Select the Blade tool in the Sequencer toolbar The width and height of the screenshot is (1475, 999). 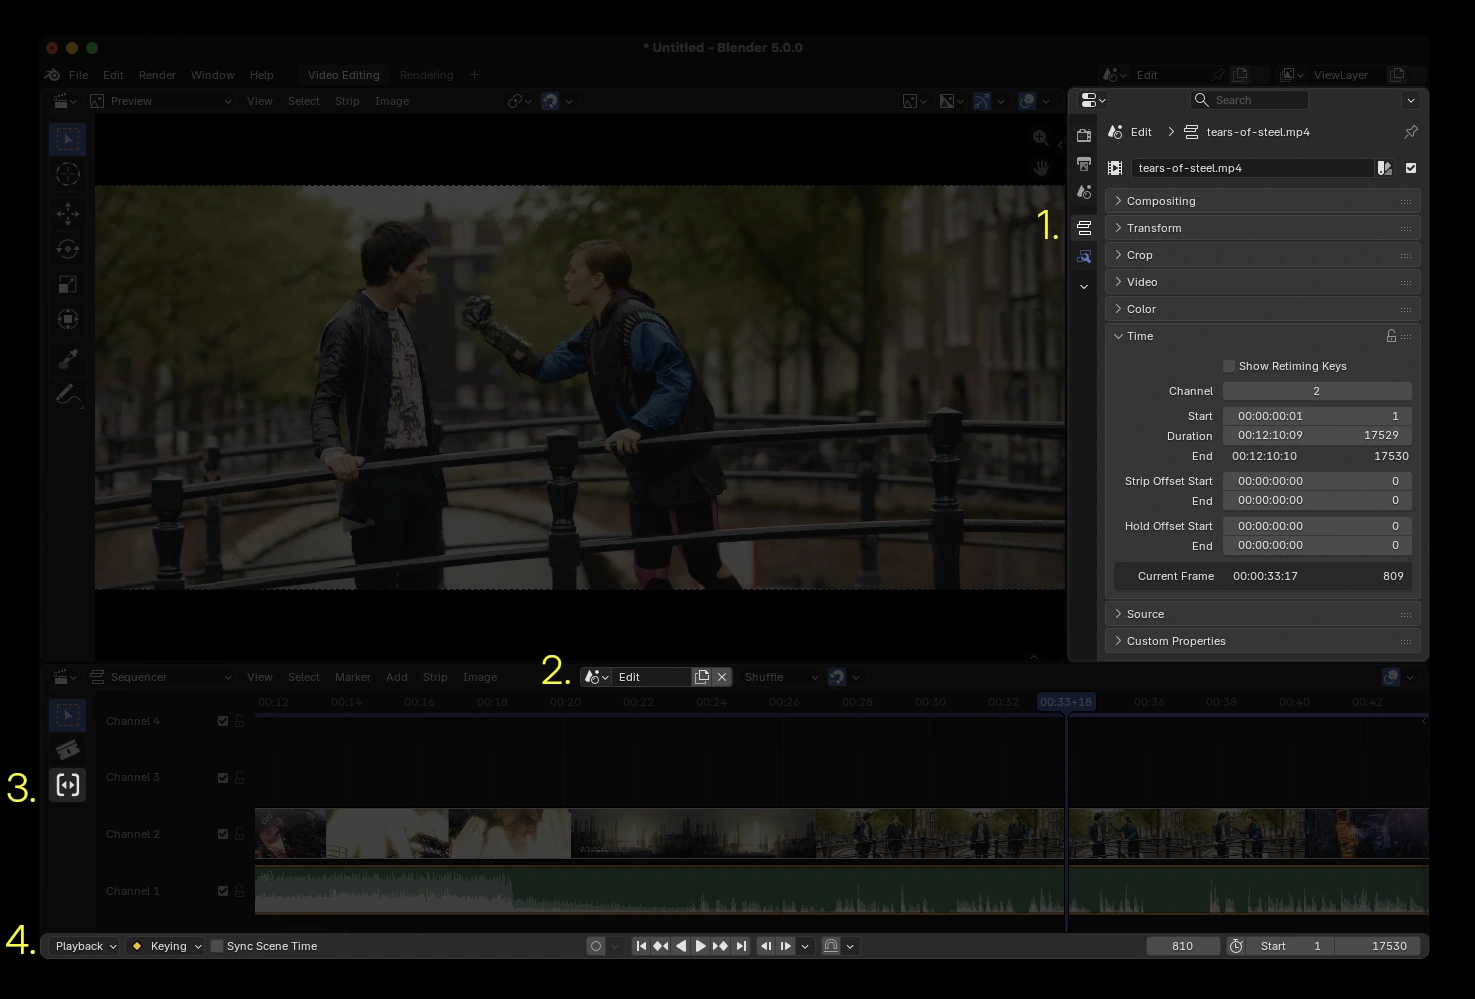pos(67,749)
